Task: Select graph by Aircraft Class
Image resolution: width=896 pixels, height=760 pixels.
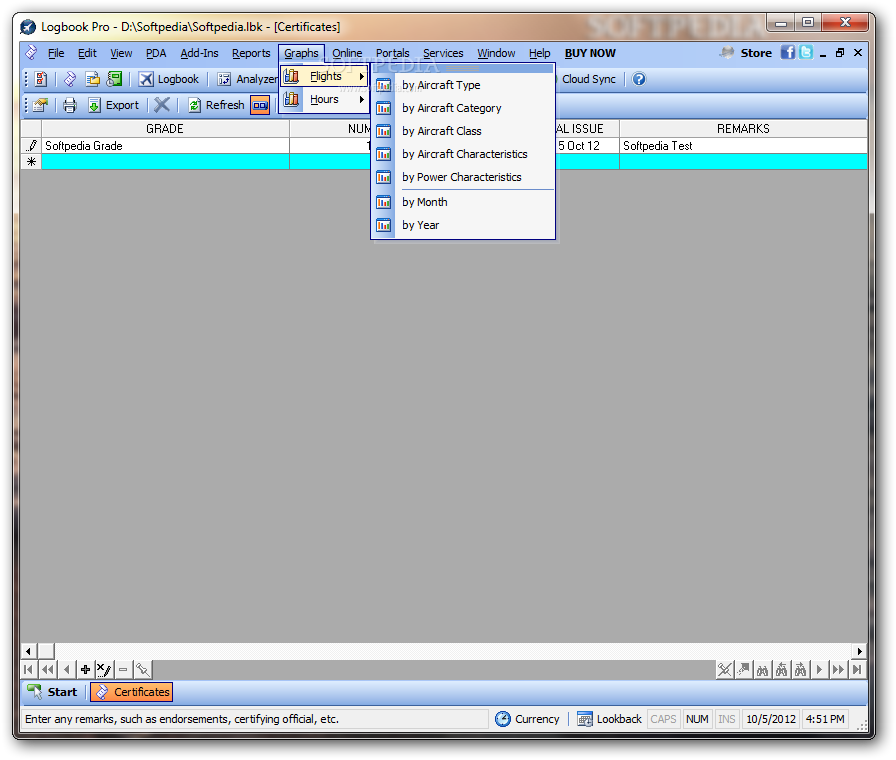Action: [x=463, y=131]
